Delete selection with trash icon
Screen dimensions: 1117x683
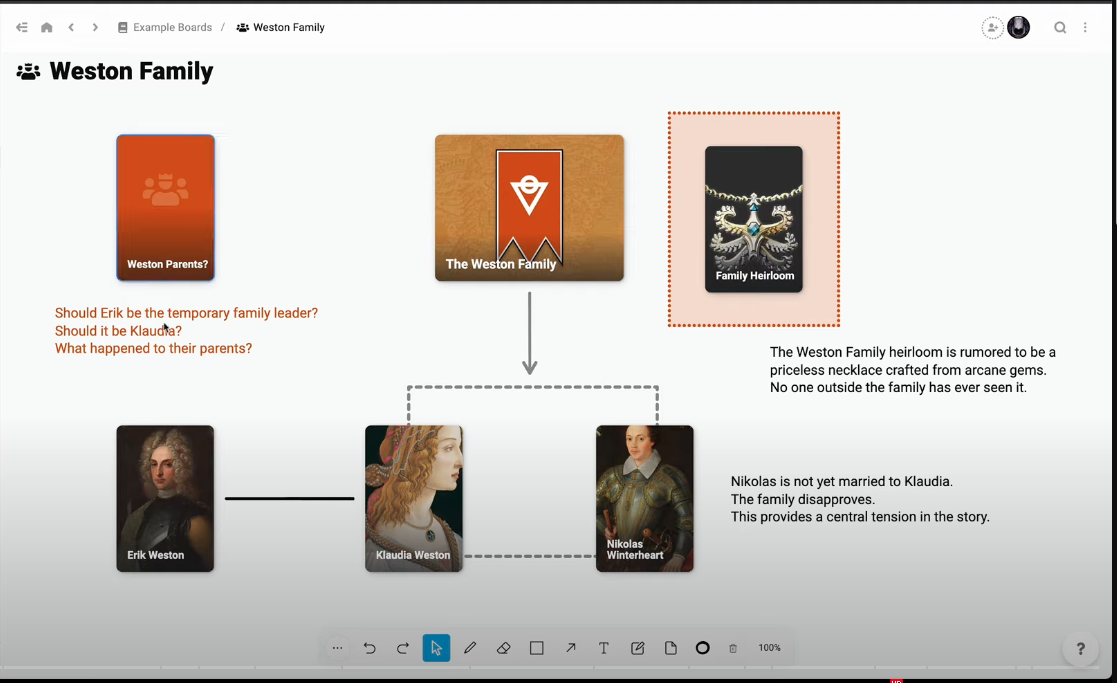[733, 648]
